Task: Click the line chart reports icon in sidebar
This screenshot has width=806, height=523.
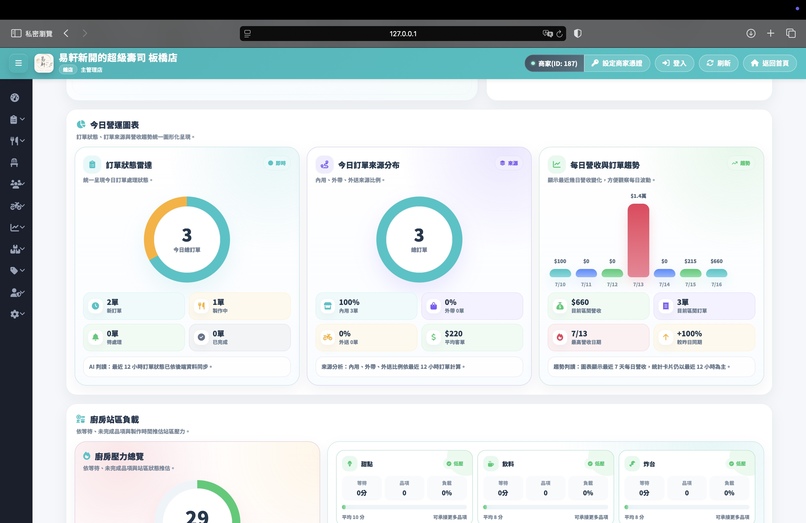Action: [x=14, y=227]
